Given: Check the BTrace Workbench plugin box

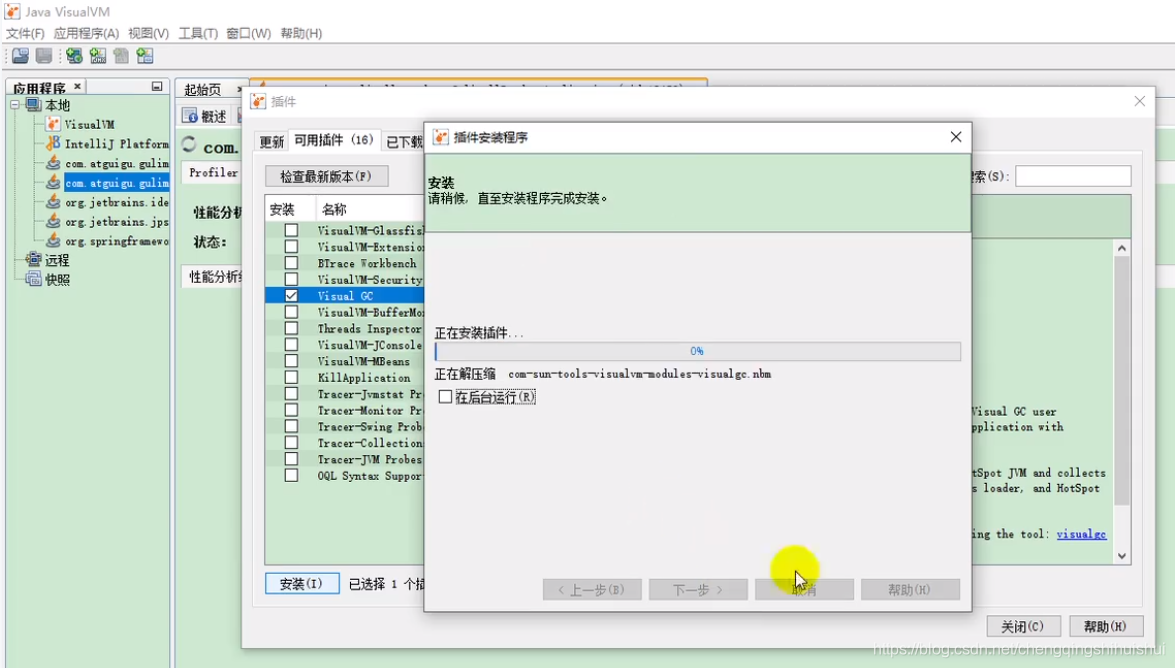Looking at the screenshot, I should [292, 263].
